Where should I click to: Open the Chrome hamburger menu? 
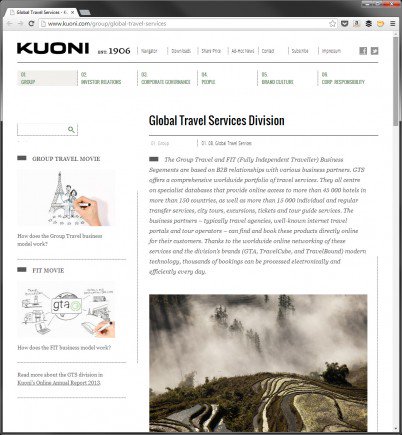pos(393,24)
